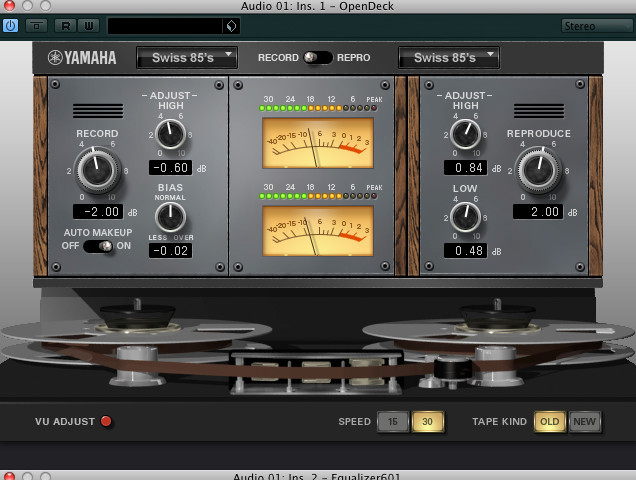Flip the RECORD/REPRO monitor switch
Screen dimensions: 636x480
tap(318, 58)
